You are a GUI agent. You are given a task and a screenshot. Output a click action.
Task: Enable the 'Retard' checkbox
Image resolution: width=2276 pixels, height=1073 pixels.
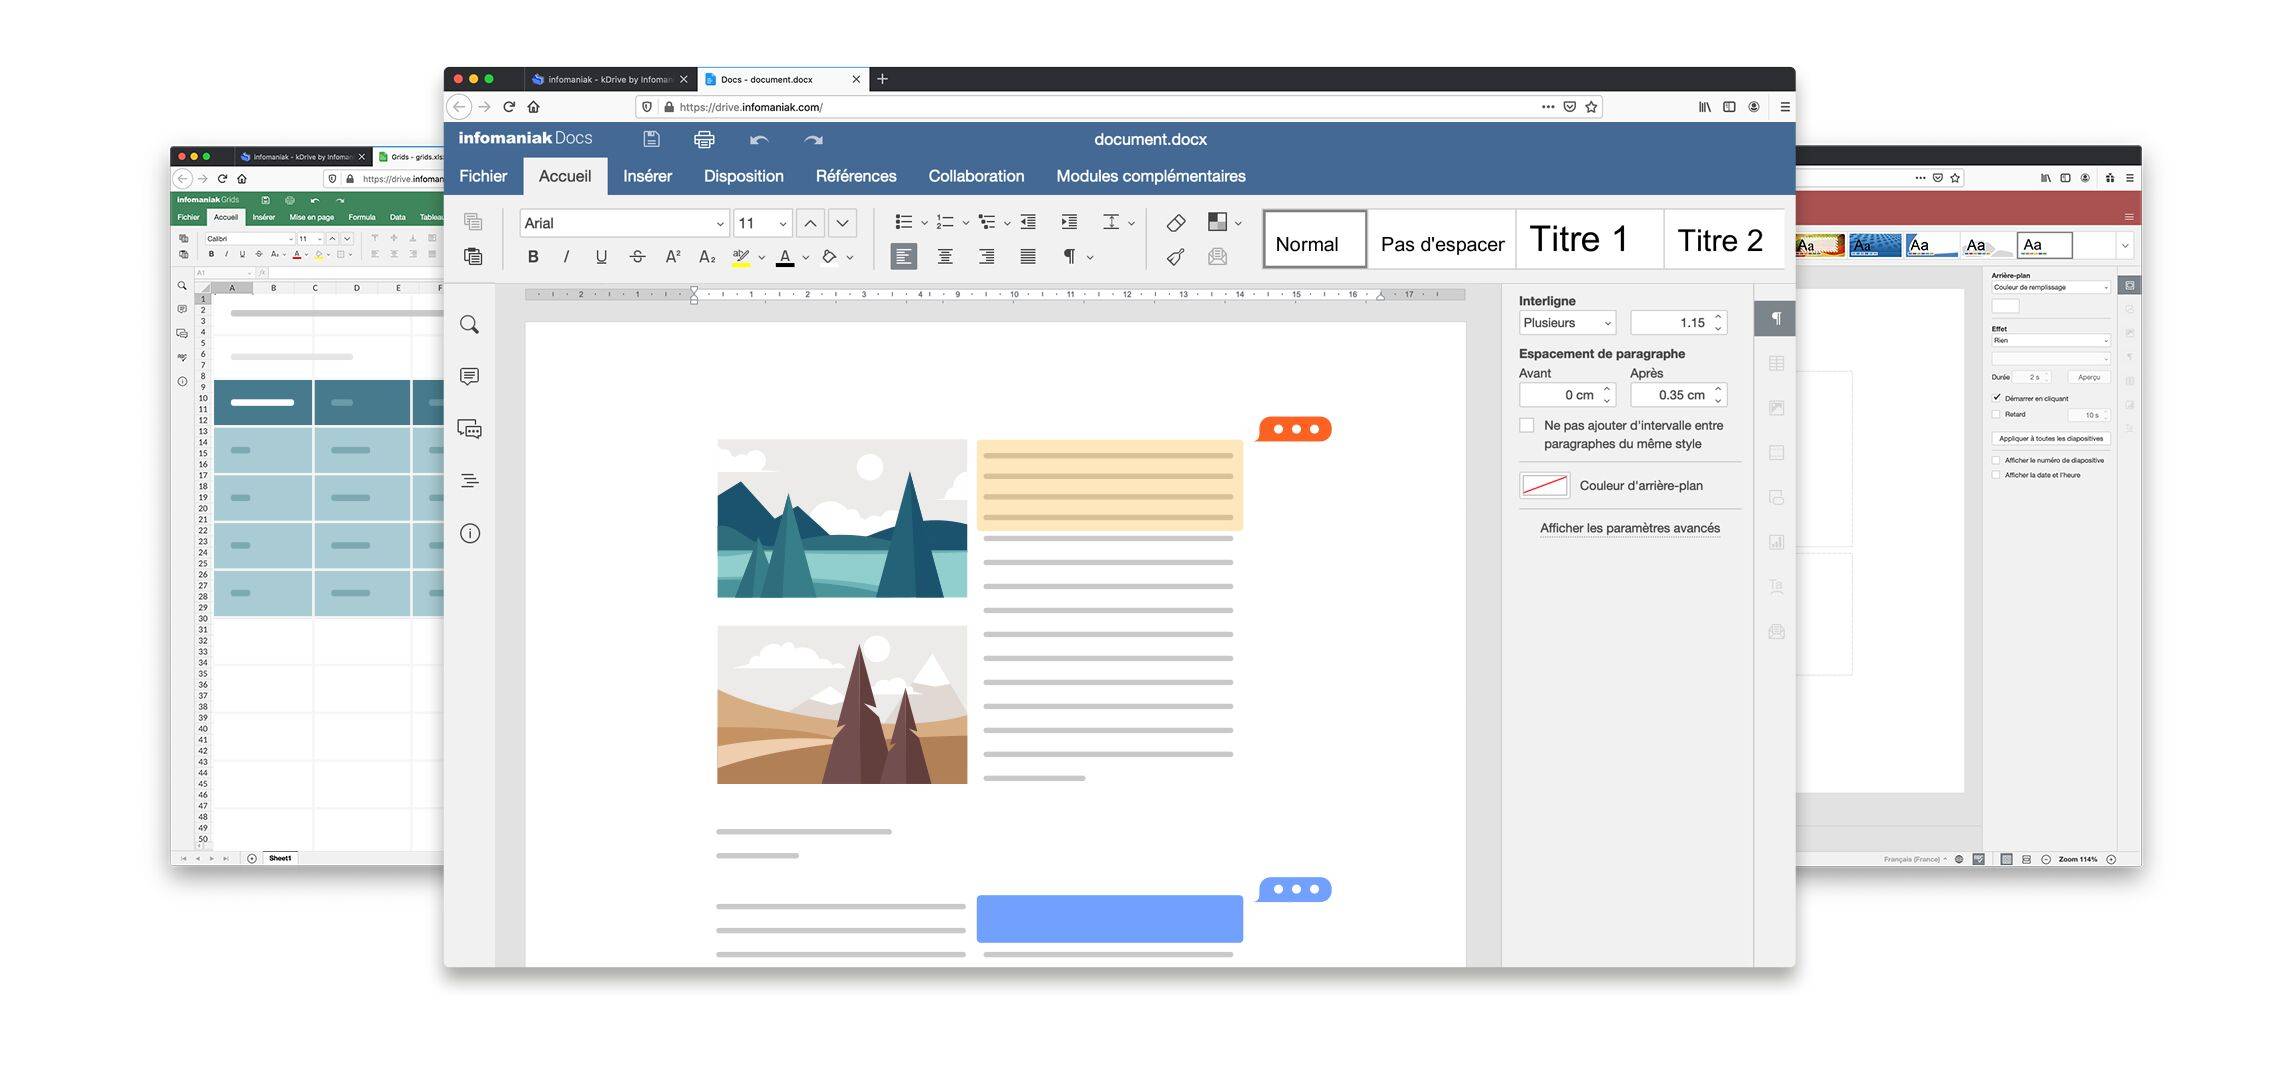point(1996,414)
